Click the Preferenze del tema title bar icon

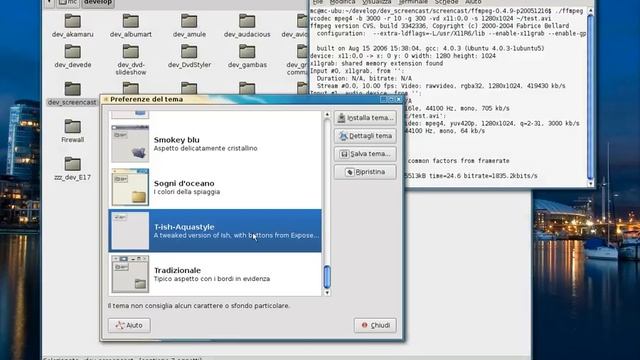pyautogui.click(x=106, y=99)
